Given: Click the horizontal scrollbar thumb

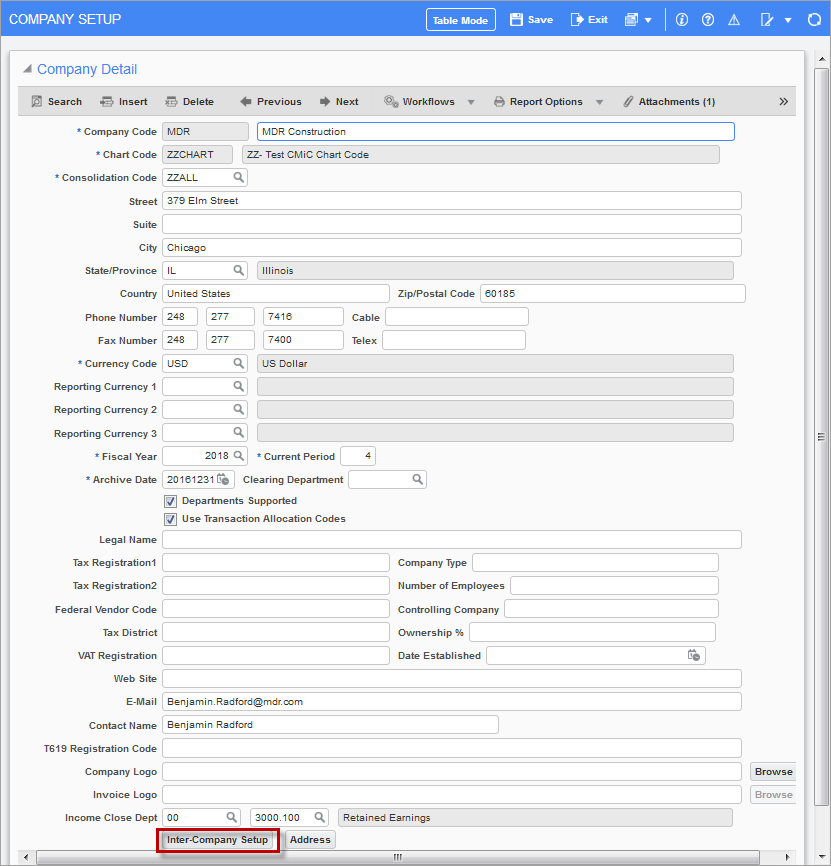Looking at the screenshot, I should (398, 857).
